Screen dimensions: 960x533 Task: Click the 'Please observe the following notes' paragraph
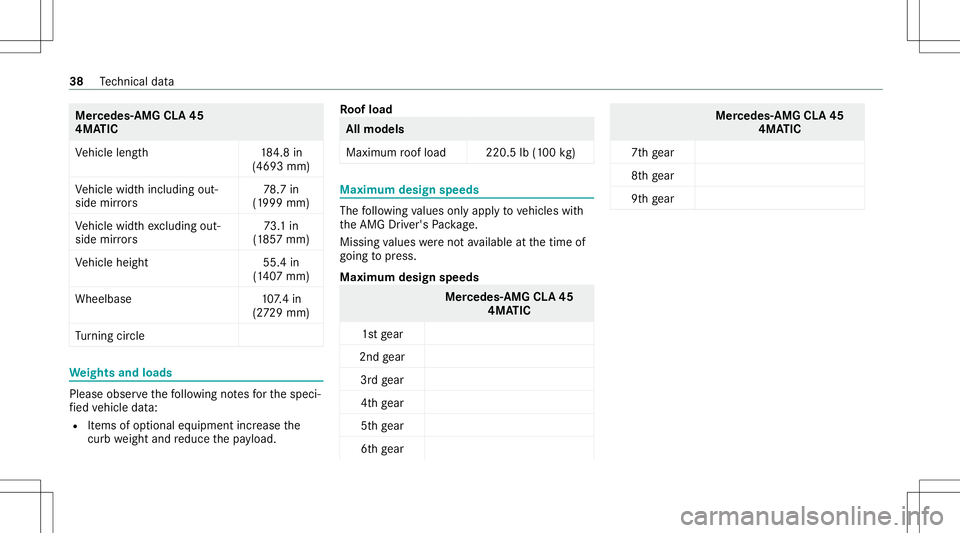pos(195,401)
